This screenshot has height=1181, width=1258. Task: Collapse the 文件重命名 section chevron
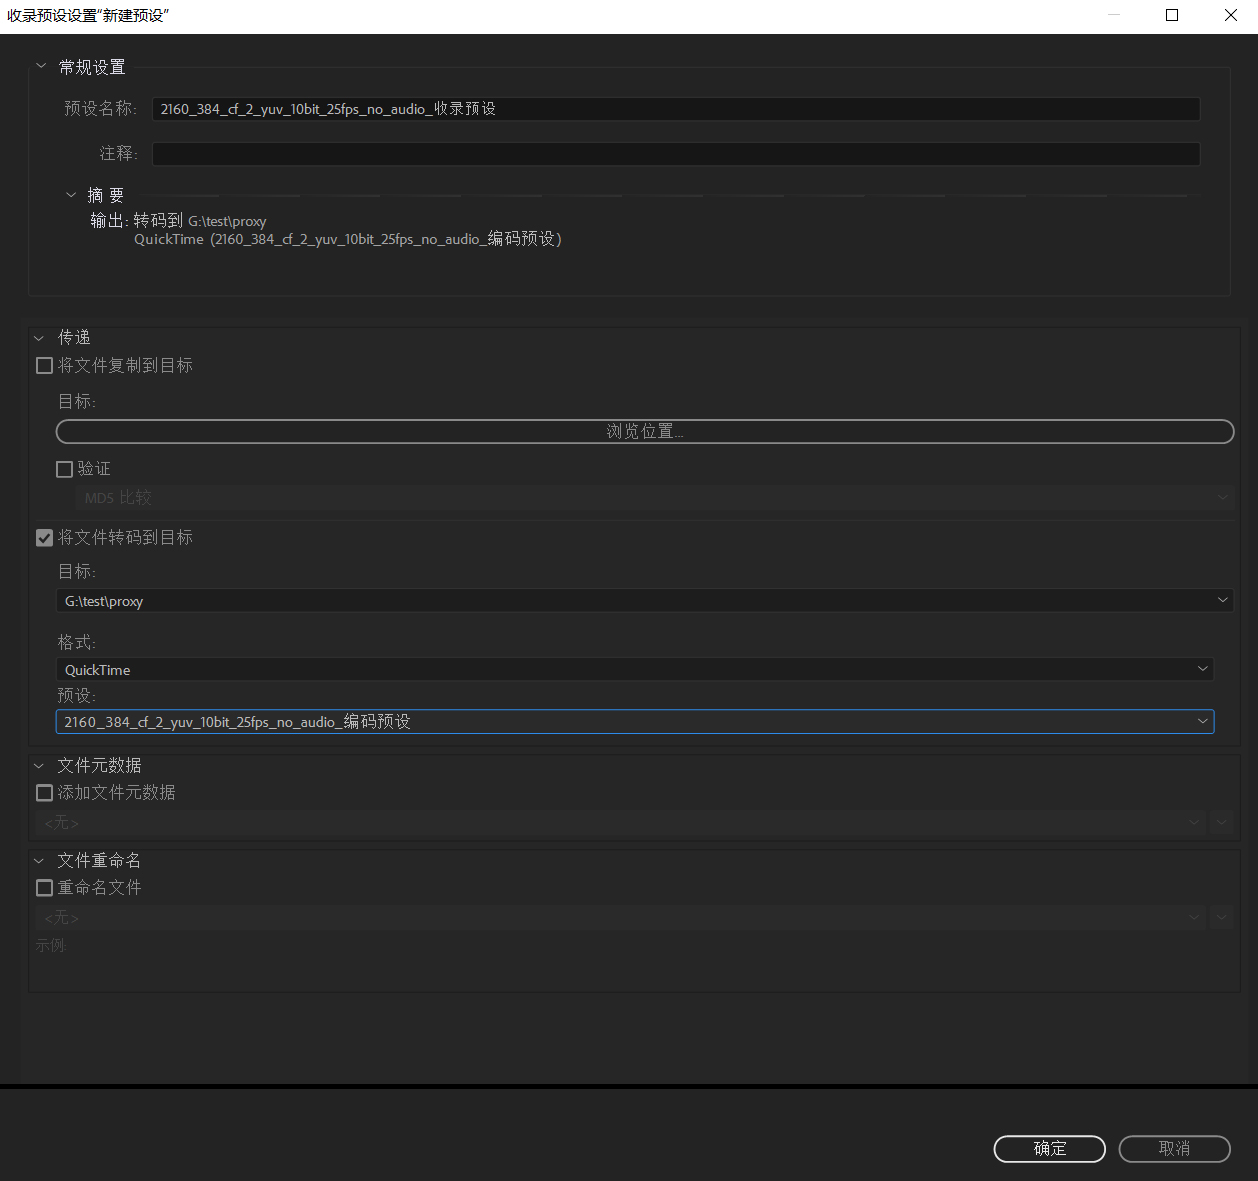39,861
